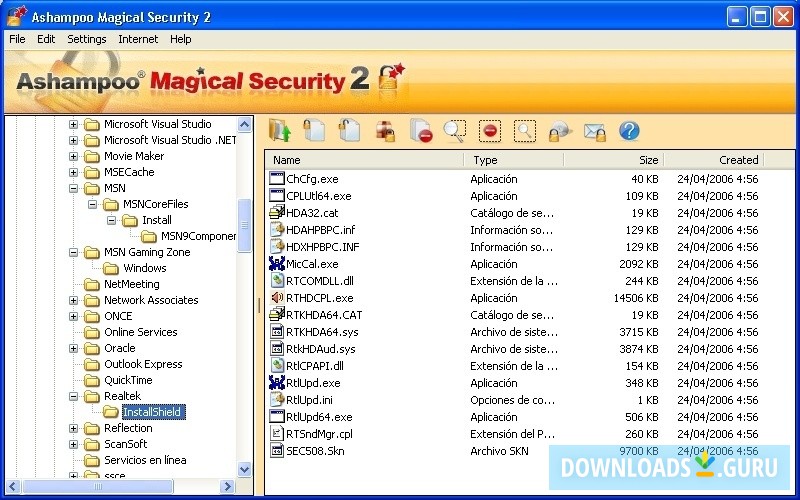Click the RtlUpd.exe file icon
The height and width of the screenshot is (500, 800).
[277, 383]
